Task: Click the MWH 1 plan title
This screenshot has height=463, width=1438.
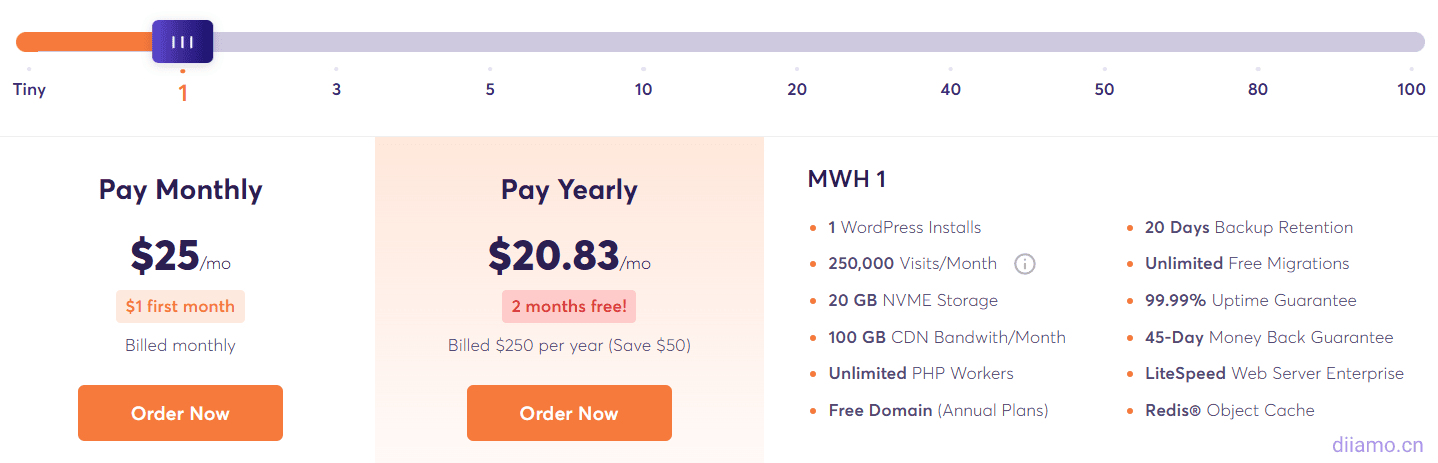Action: point(846,180)
